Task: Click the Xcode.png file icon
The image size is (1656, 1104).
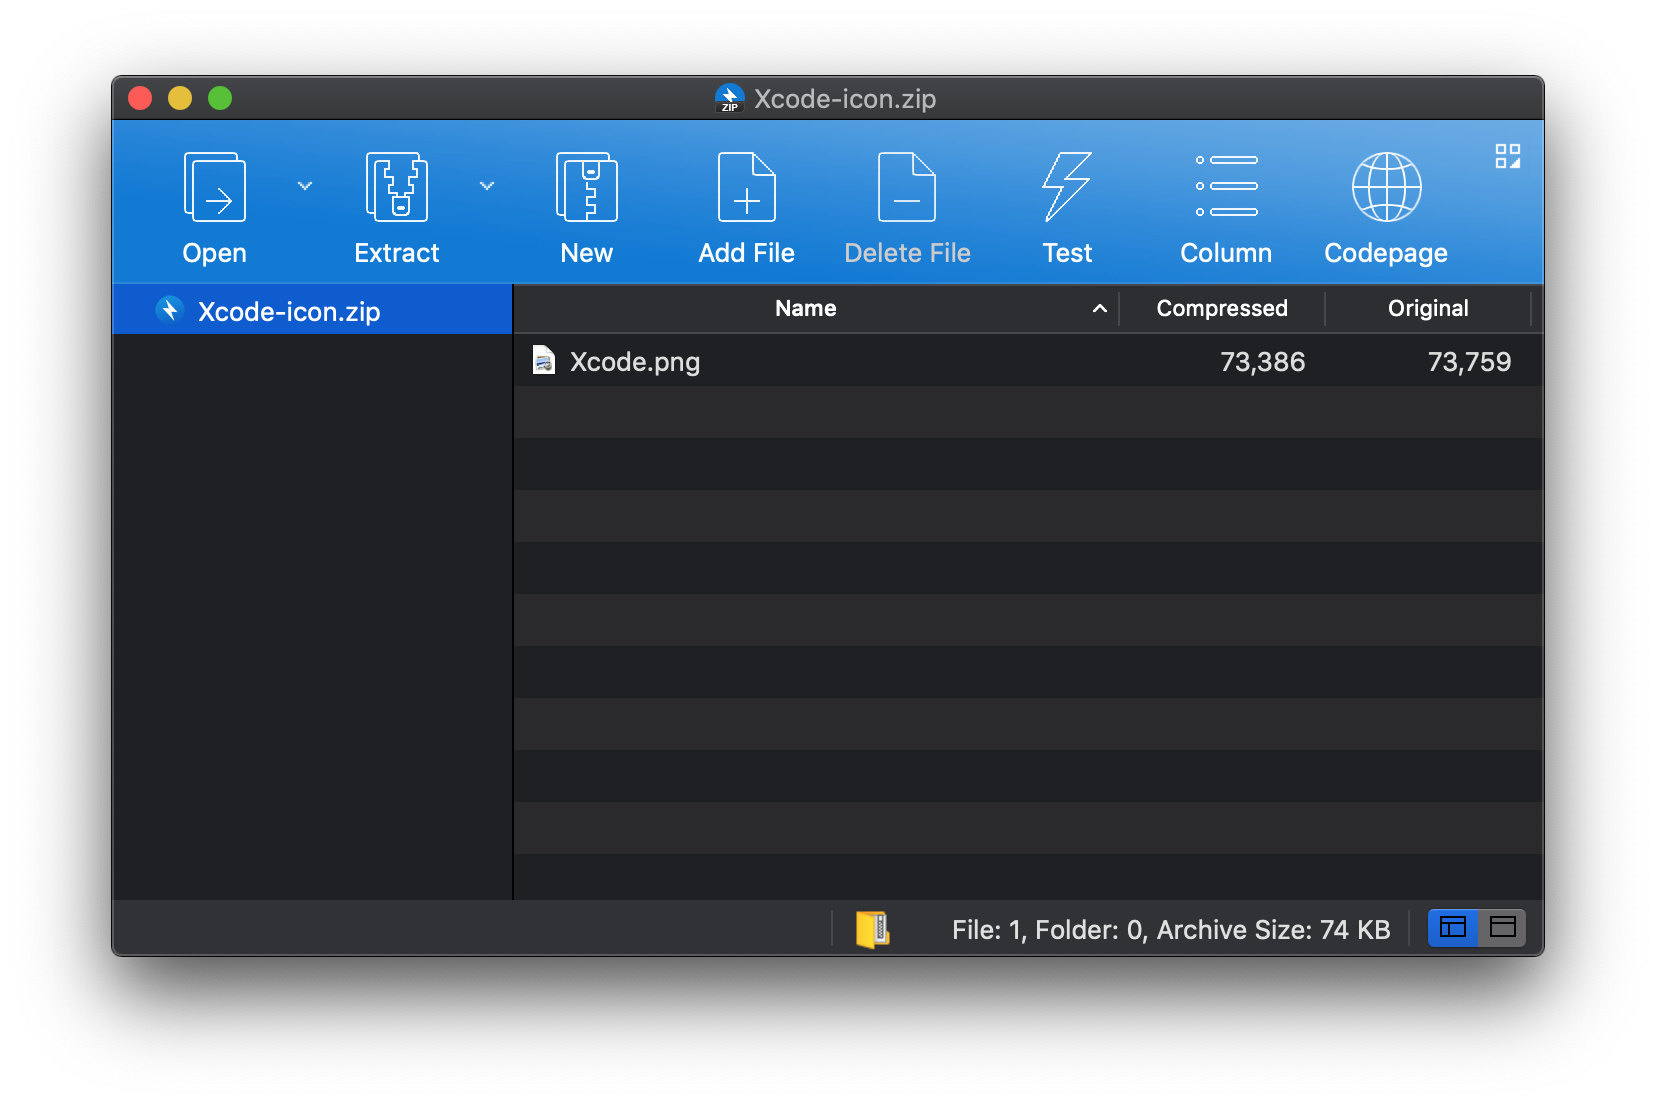Action: pos(543,360)
